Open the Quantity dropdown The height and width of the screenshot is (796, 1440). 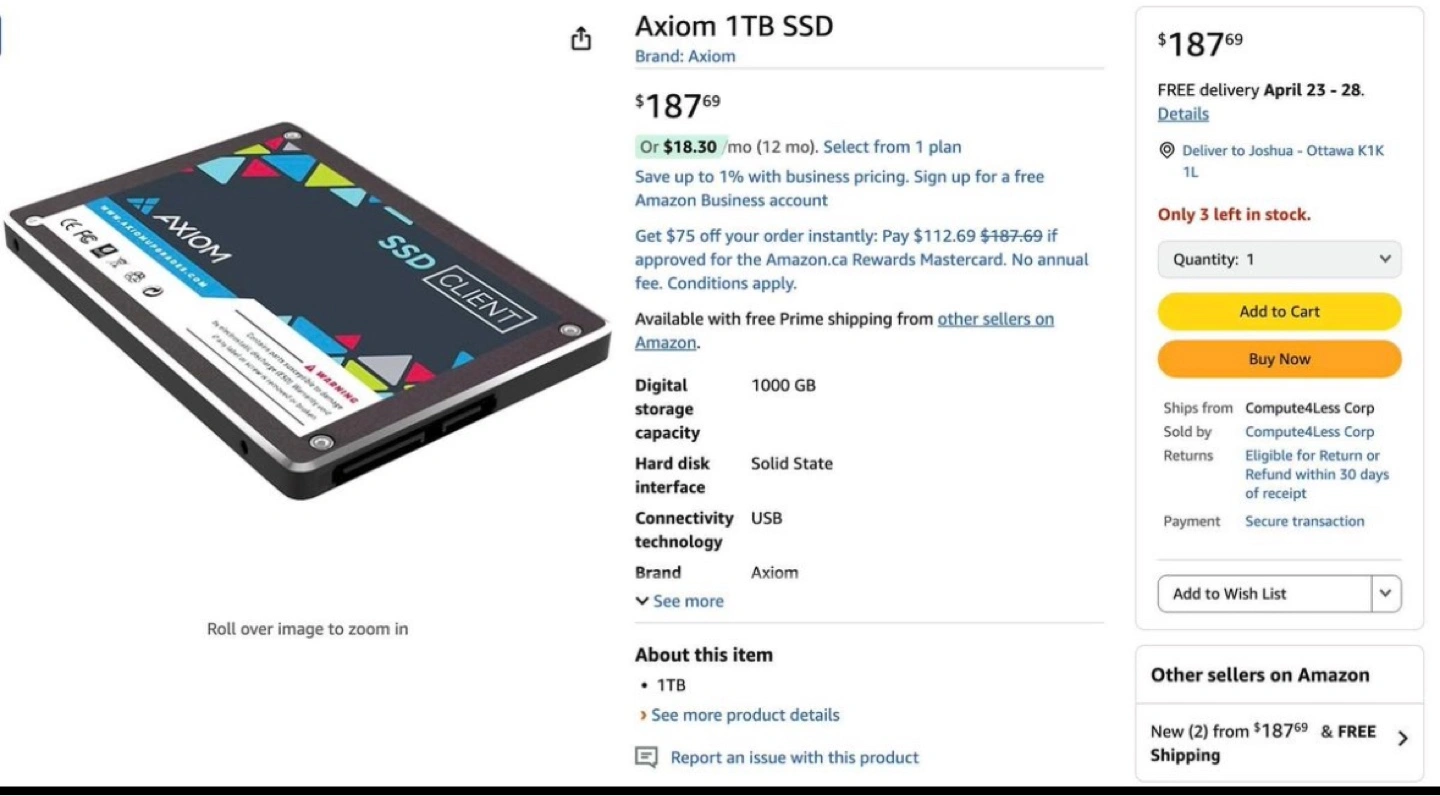pyautogui.click(x=1279, y=259)
